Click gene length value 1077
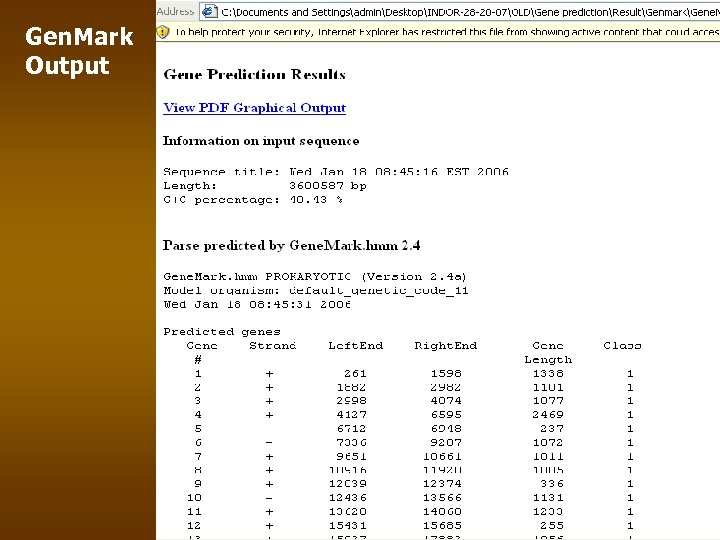 pos(548,401)
